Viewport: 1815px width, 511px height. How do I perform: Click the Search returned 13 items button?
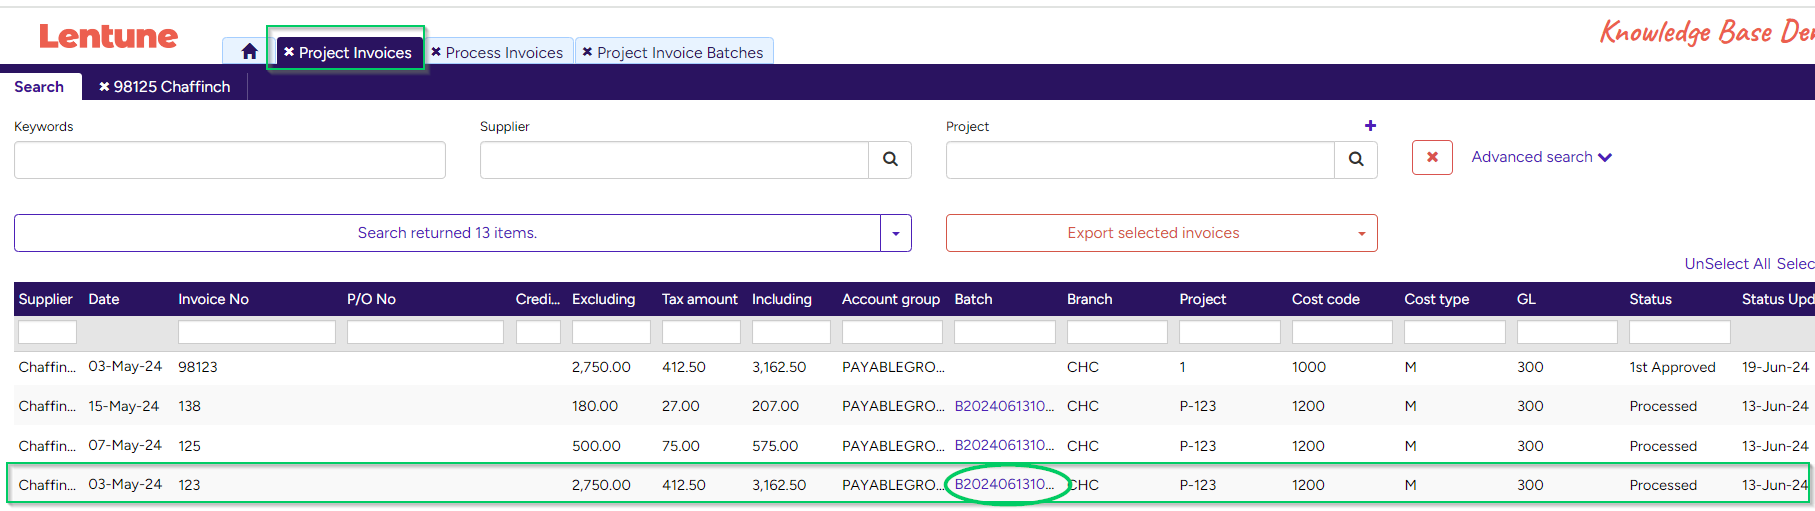pyautogui.click(x=447, y=233)
